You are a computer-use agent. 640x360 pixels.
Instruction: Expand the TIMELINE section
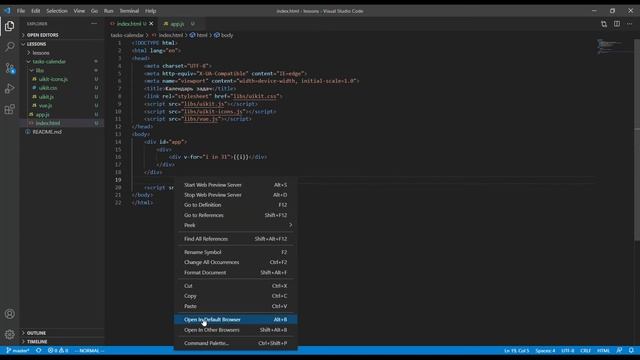[x=37, y=342]
